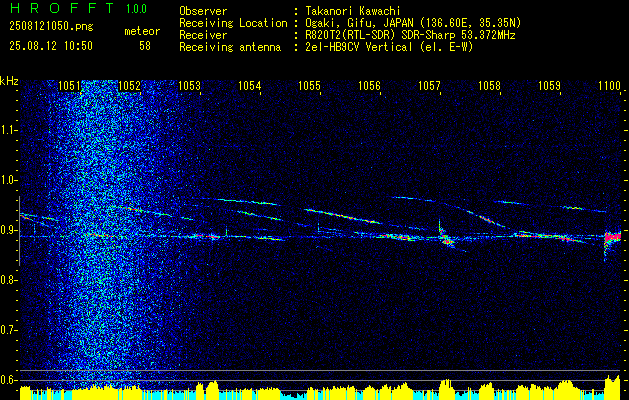This screenshot has height=400, width=629.
Task: Click the 1057 time axis label
Action: click(x=429, y=85)
